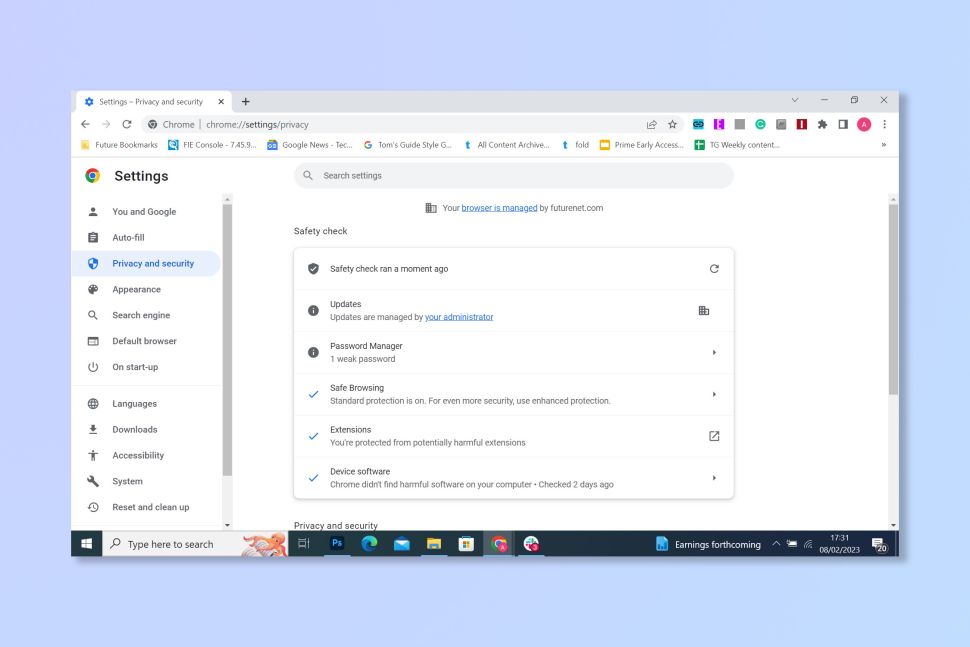Open Slack from the taskbar
970x647 pixels.
(531, 544)
